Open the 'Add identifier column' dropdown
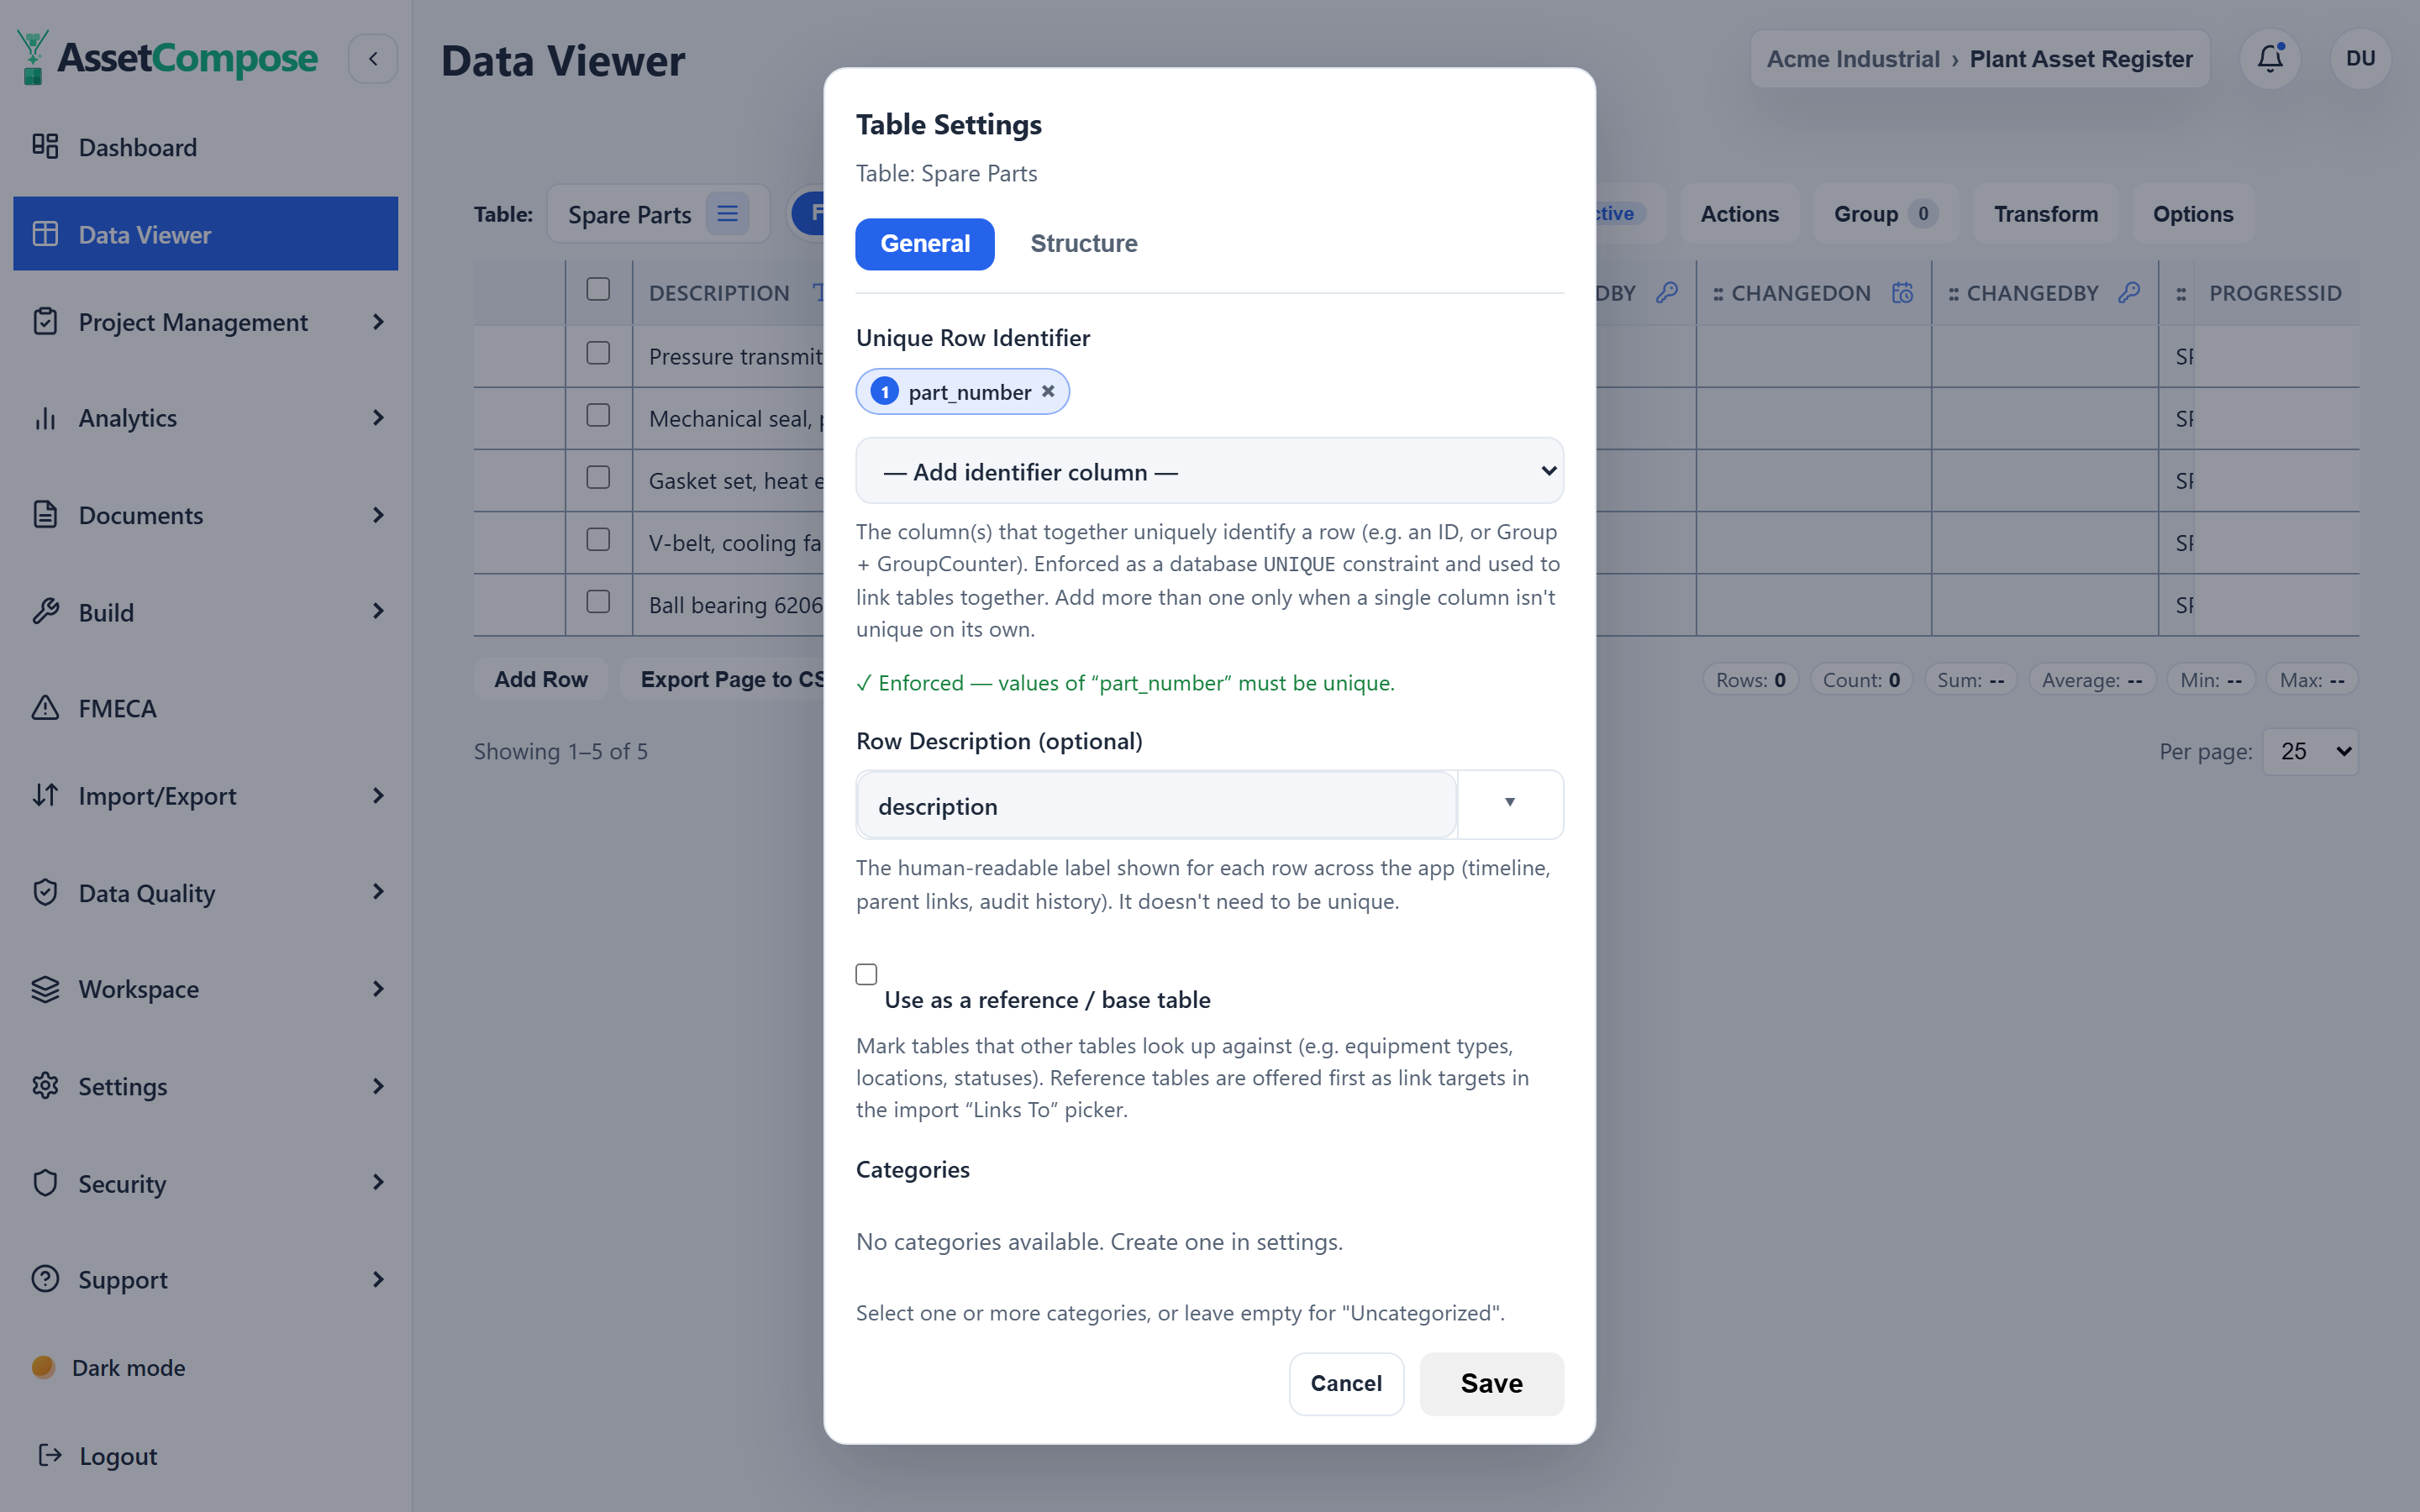The image size is (2420, 1512). (x=1209, y=471)
